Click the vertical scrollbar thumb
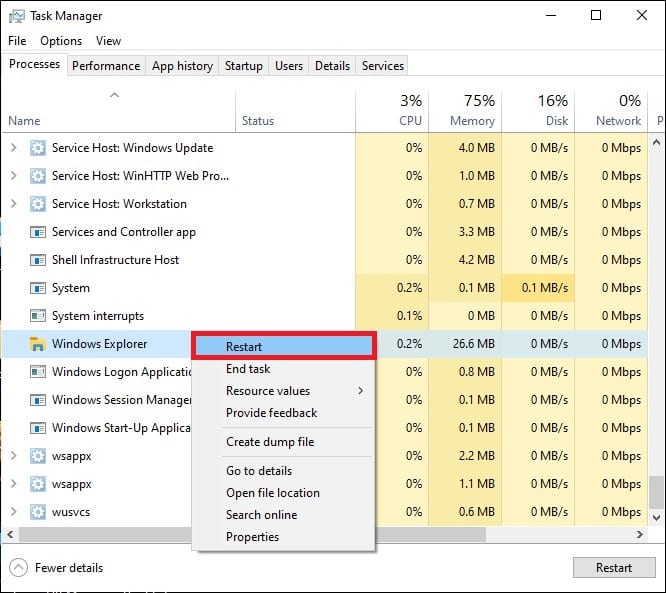This screenshot has height=593, width=666. 657,492
